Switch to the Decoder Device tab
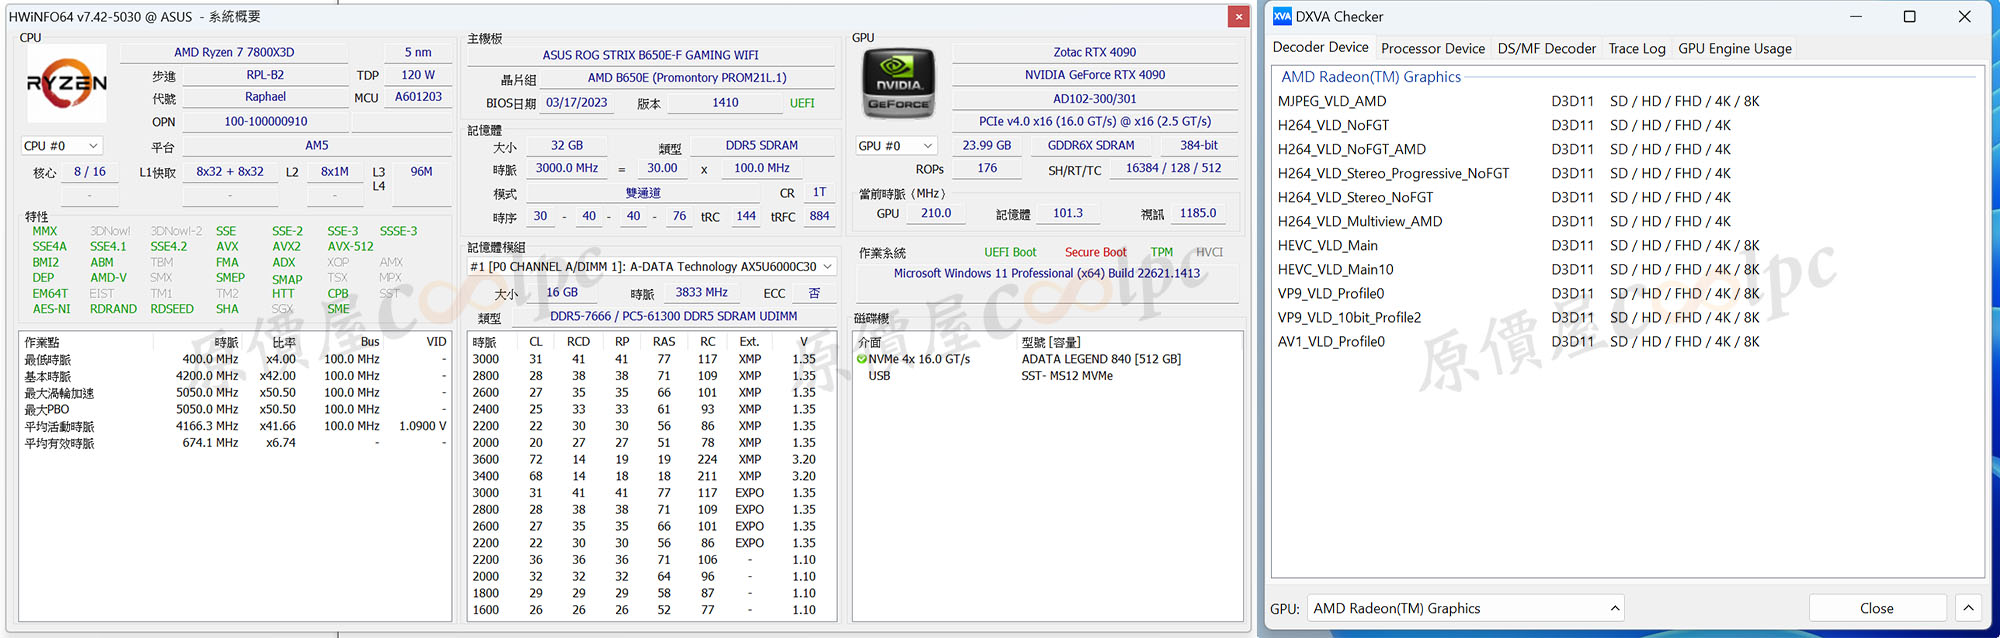The image size is (2000, 638). [1320, 47]
